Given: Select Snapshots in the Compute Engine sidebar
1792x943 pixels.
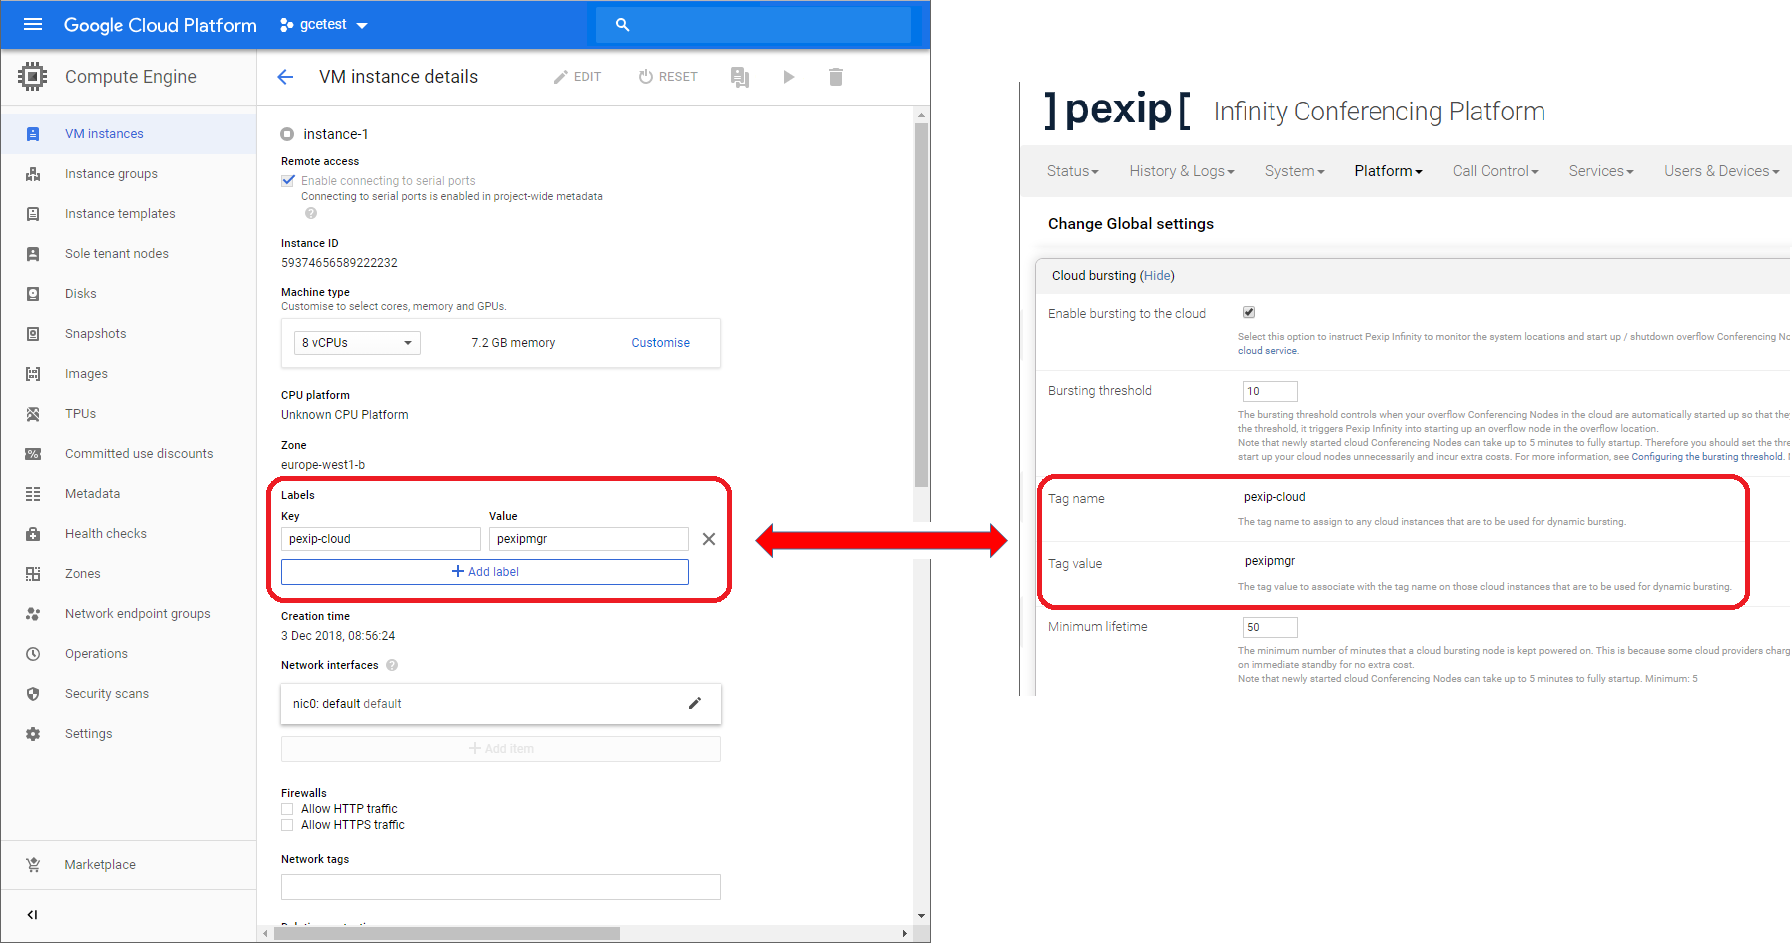Looking at the screenshot, I should click(95, 334).
